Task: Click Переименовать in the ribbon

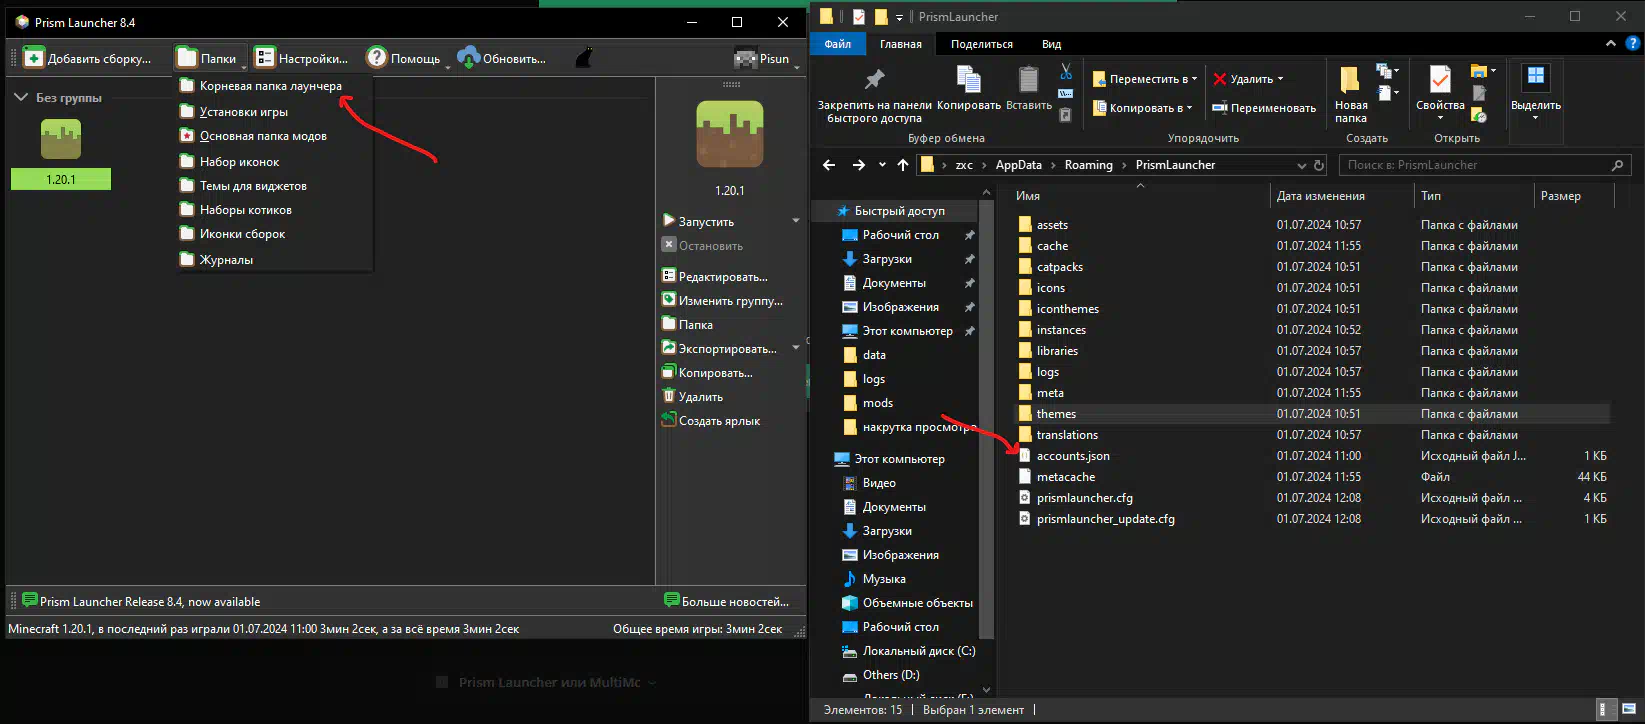Action: (x=1264, y=108)
